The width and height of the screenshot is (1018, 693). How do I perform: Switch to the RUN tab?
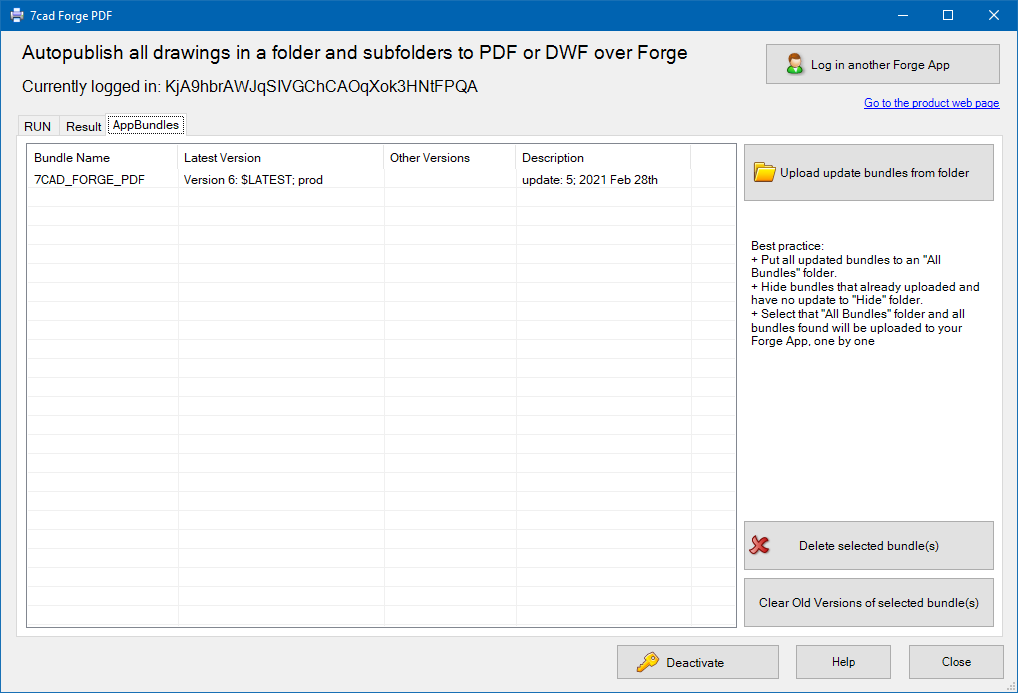[38, 126]
